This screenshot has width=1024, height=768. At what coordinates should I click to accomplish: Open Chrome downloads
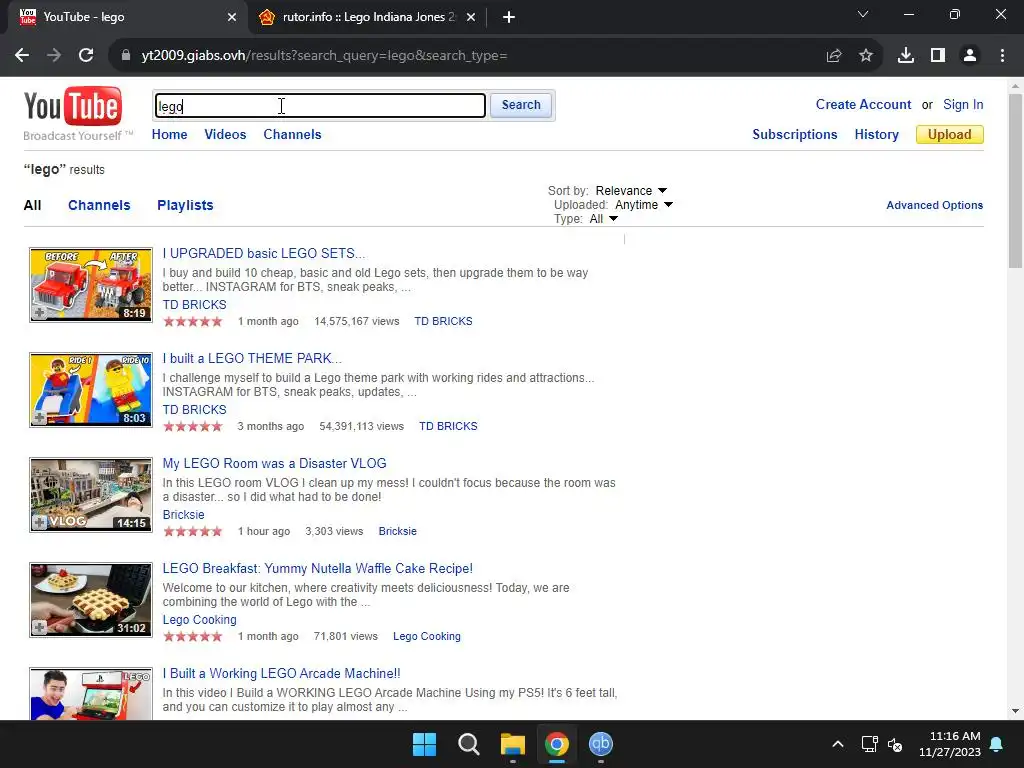(906, 56)
